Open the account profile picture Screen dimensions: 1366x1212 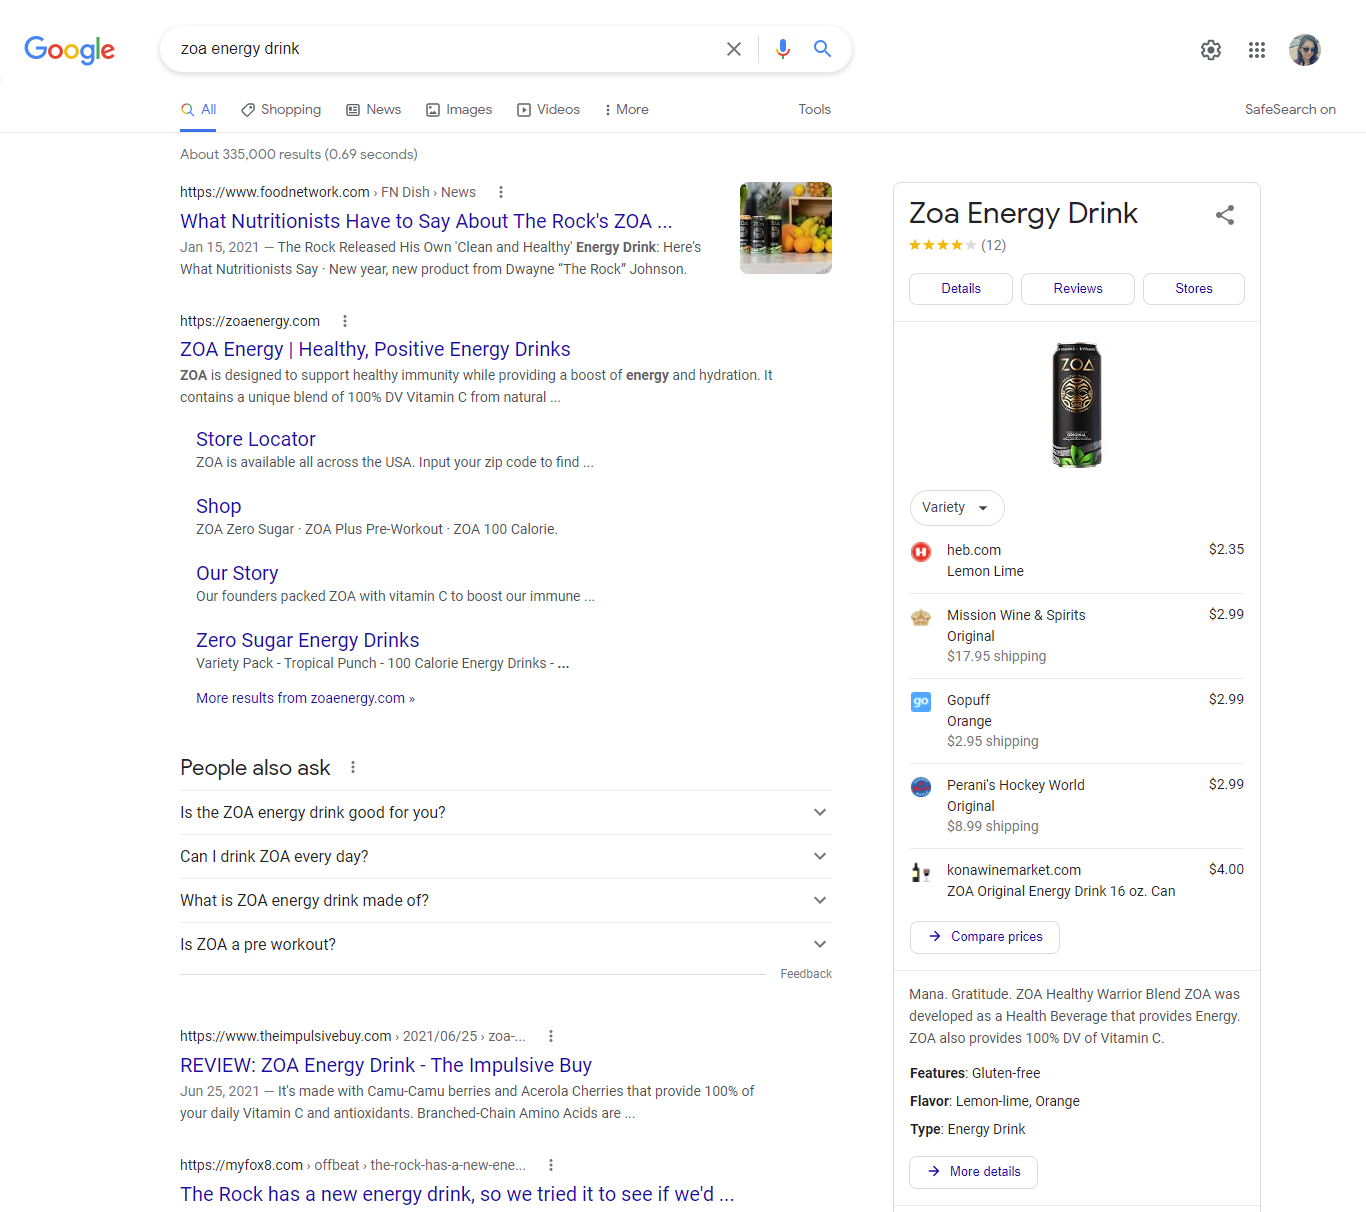pyautogui.click(x=1305, y=50)
